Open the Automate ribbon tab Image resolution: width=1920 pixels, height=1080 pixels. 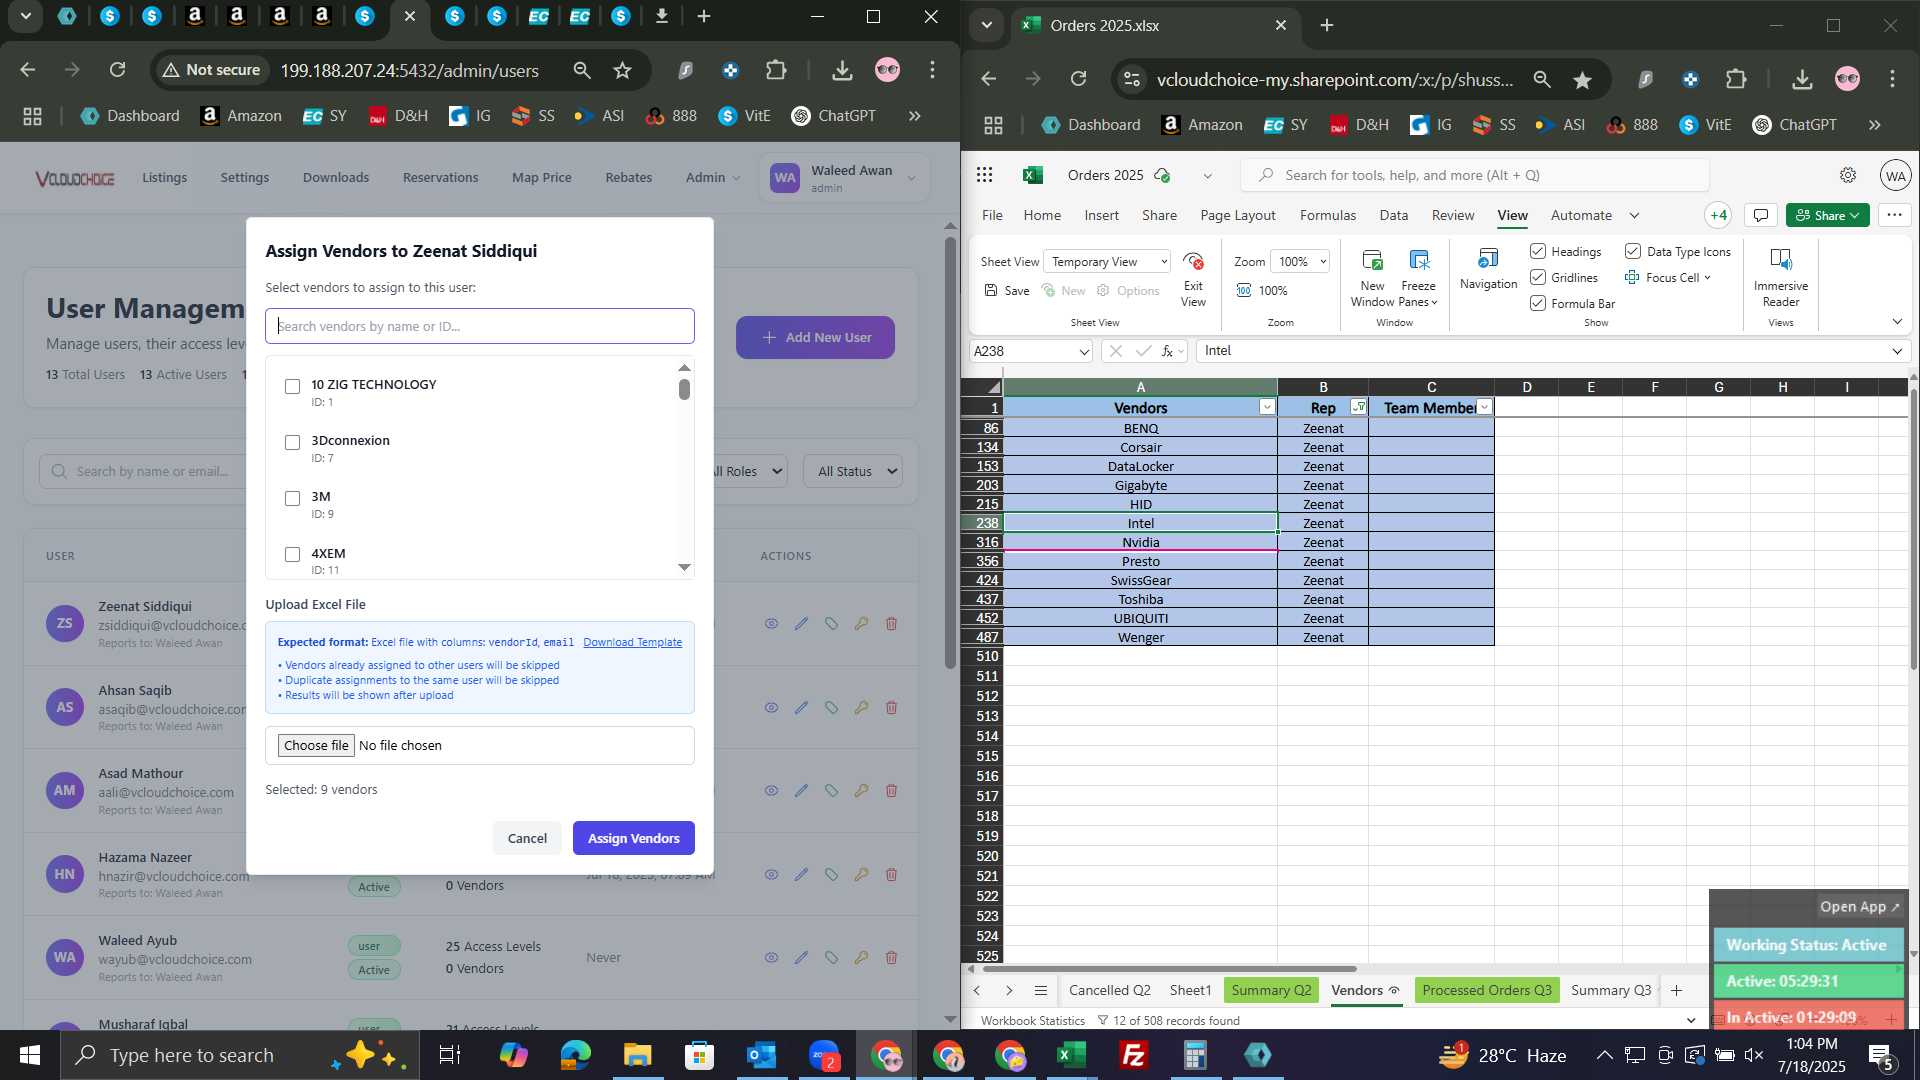pyautogui.click(x=1581, y=215)
